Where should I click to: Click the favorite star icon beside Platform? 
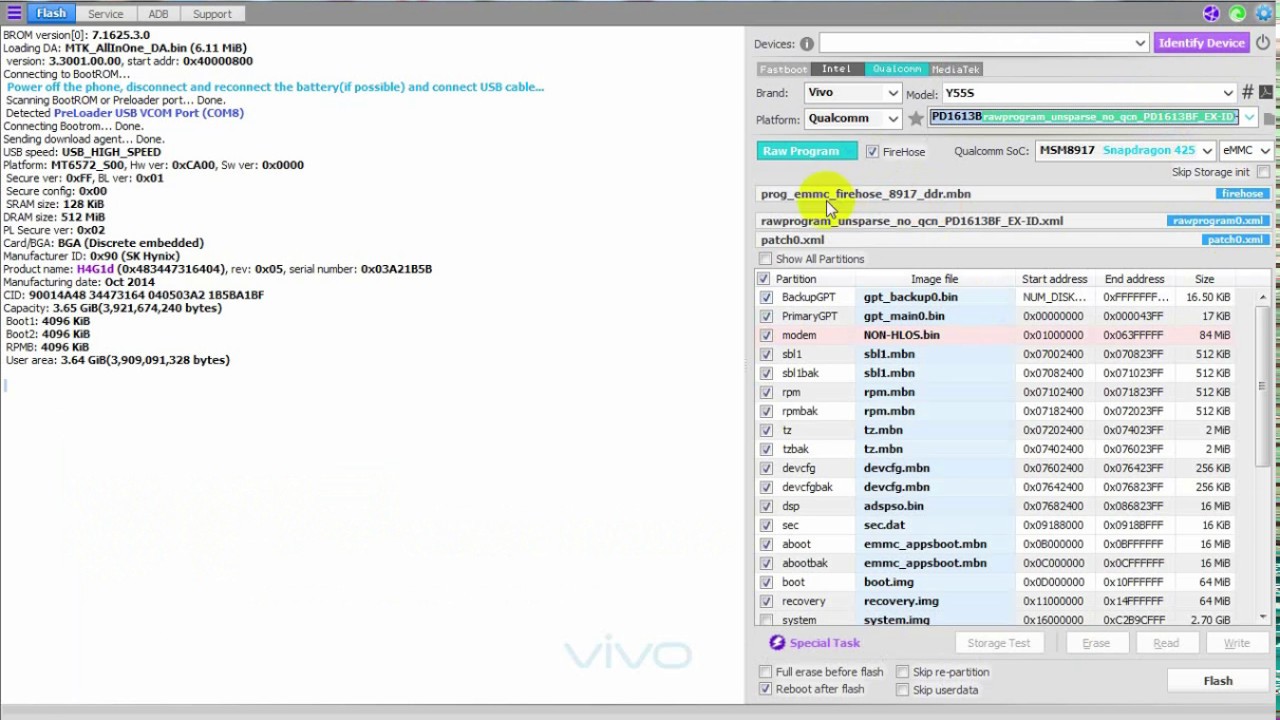click(916, 119)
